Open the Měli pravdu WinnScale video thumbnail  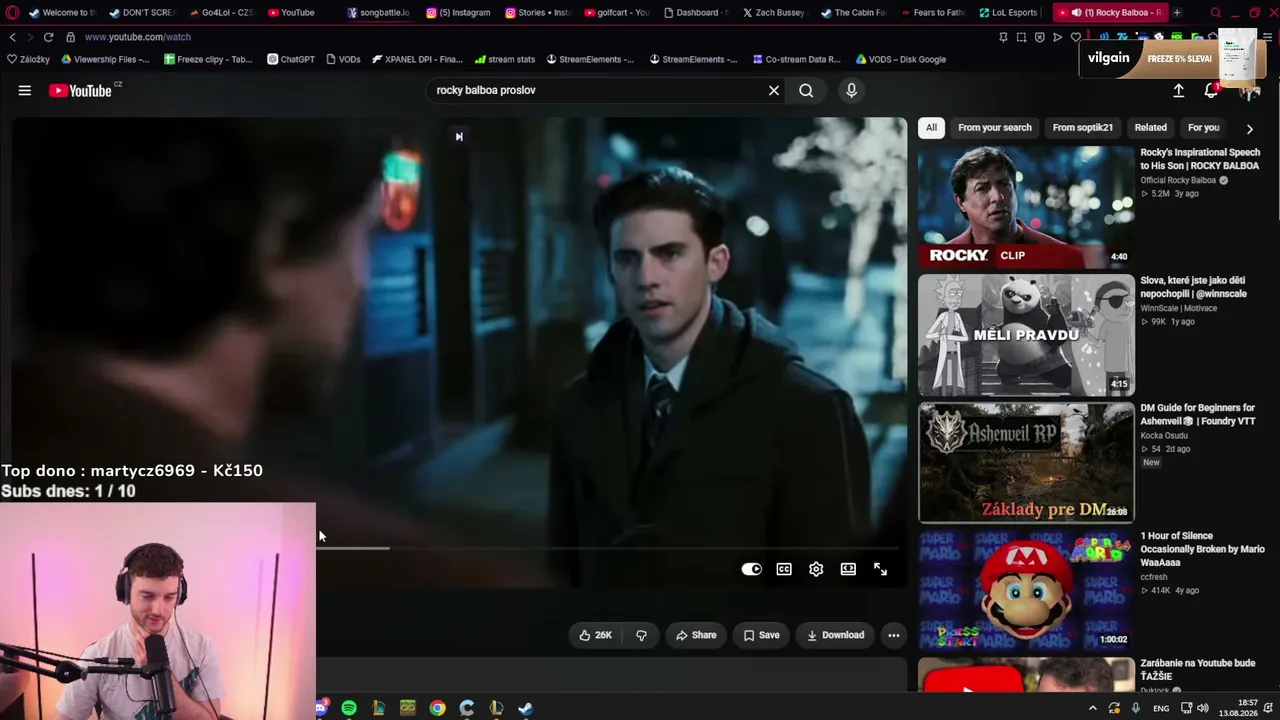1026,335
